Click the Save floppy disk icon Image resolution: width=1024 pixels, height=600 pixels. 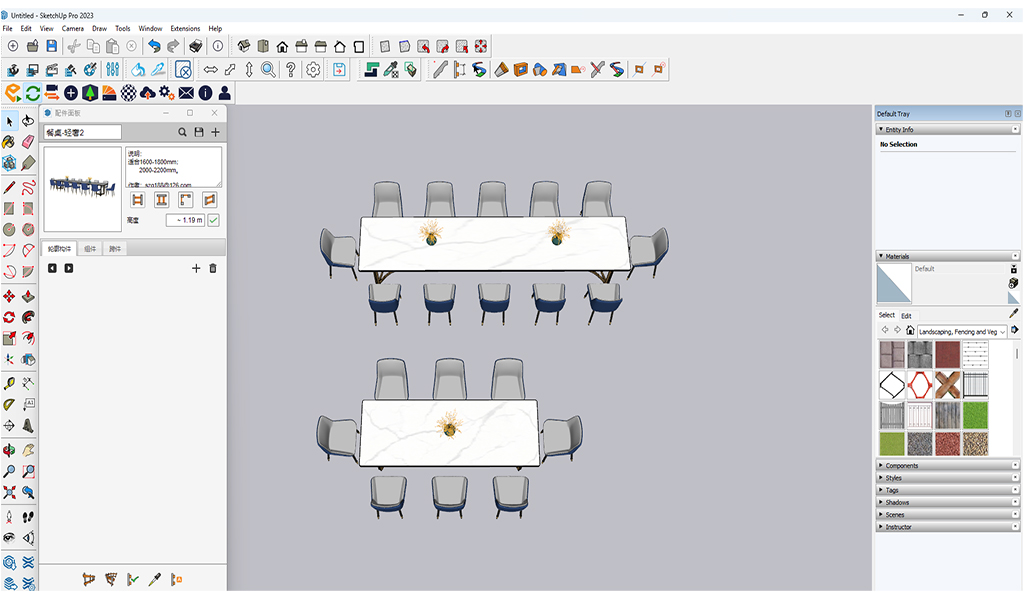click(51, 46)
